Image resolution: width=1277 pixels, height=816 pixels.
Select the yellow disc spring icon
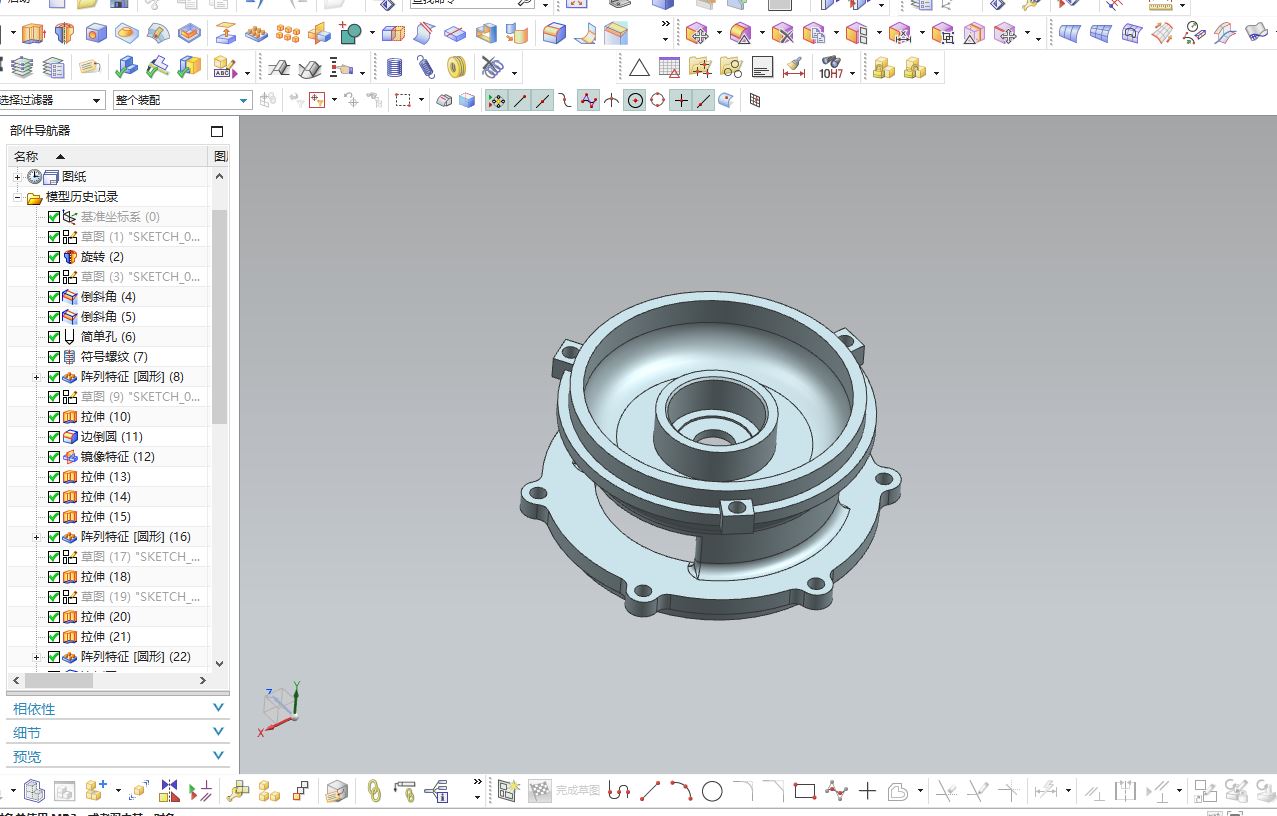point(457,68)
